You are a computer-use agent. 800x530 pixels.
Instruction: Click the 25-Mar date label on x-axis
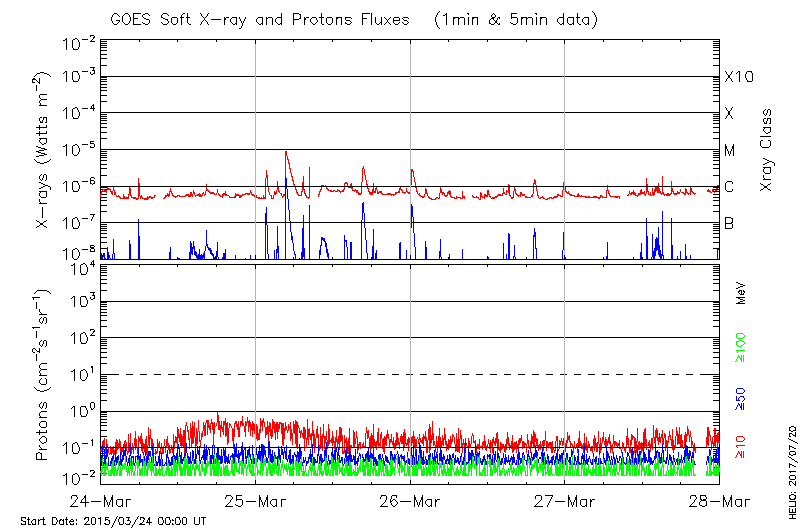[256, 500]
